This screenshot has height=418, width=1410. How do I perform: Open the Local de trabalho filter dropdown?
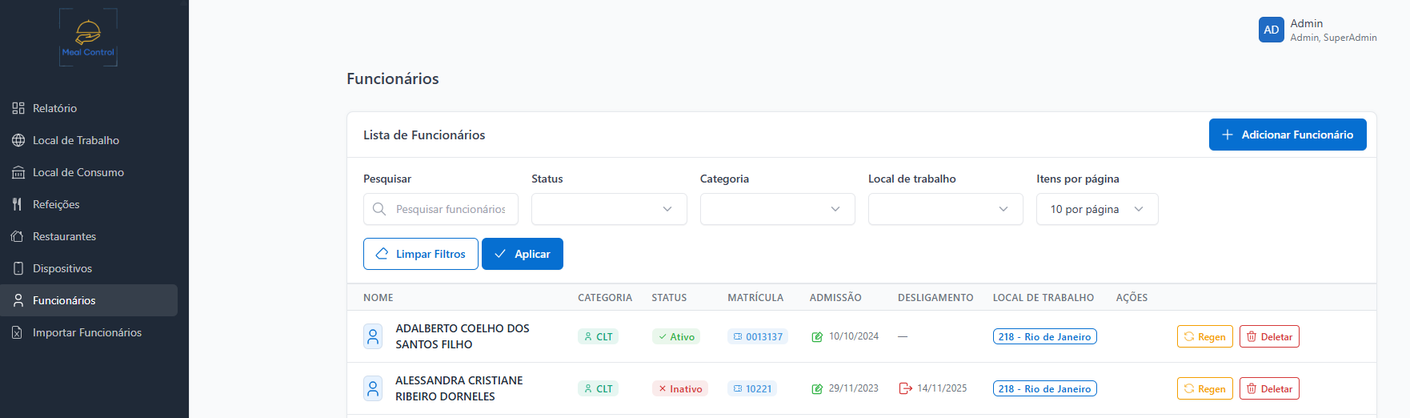[945, 209]
